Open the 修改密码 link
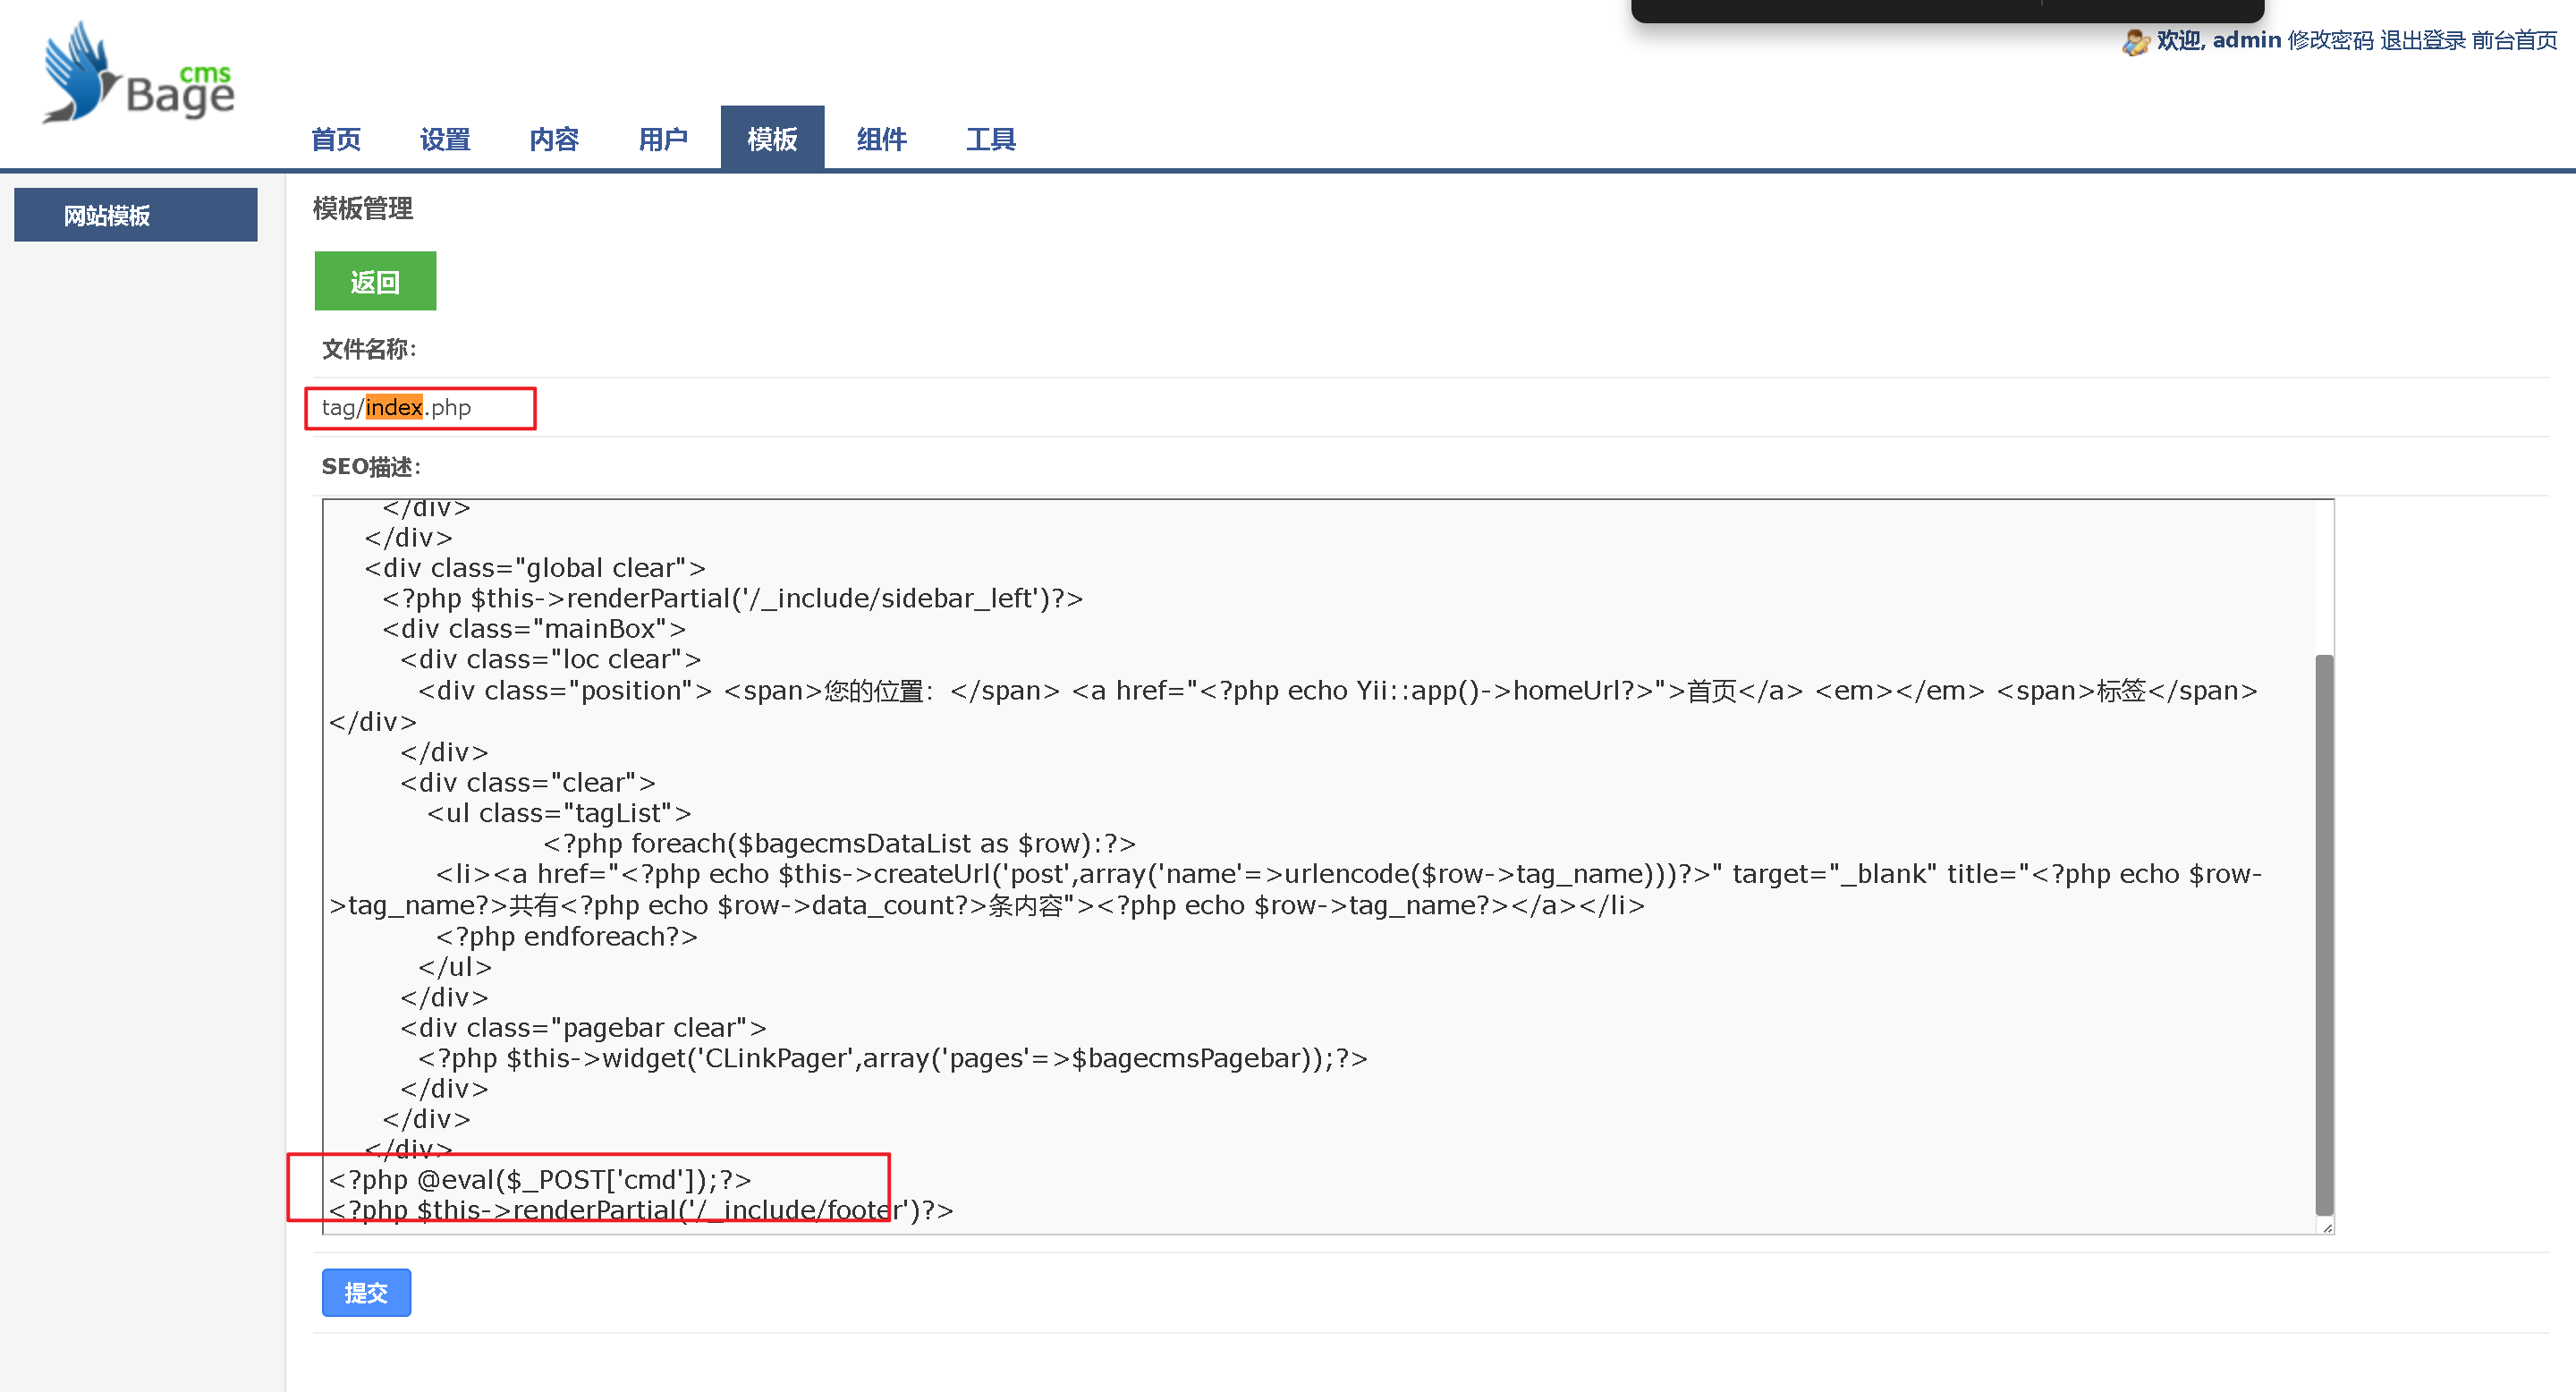Image resolution: width=2576 pixels, height=1392 pixels. (x=2330, y=41)
